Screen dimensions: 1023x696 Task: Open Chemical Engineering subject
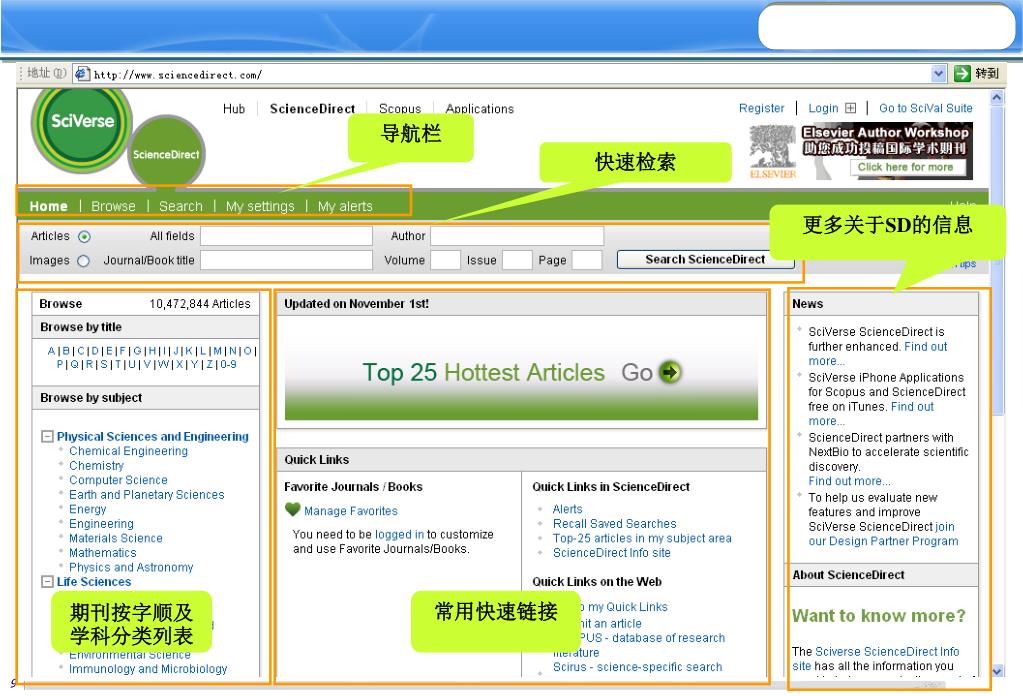point(129,451)
